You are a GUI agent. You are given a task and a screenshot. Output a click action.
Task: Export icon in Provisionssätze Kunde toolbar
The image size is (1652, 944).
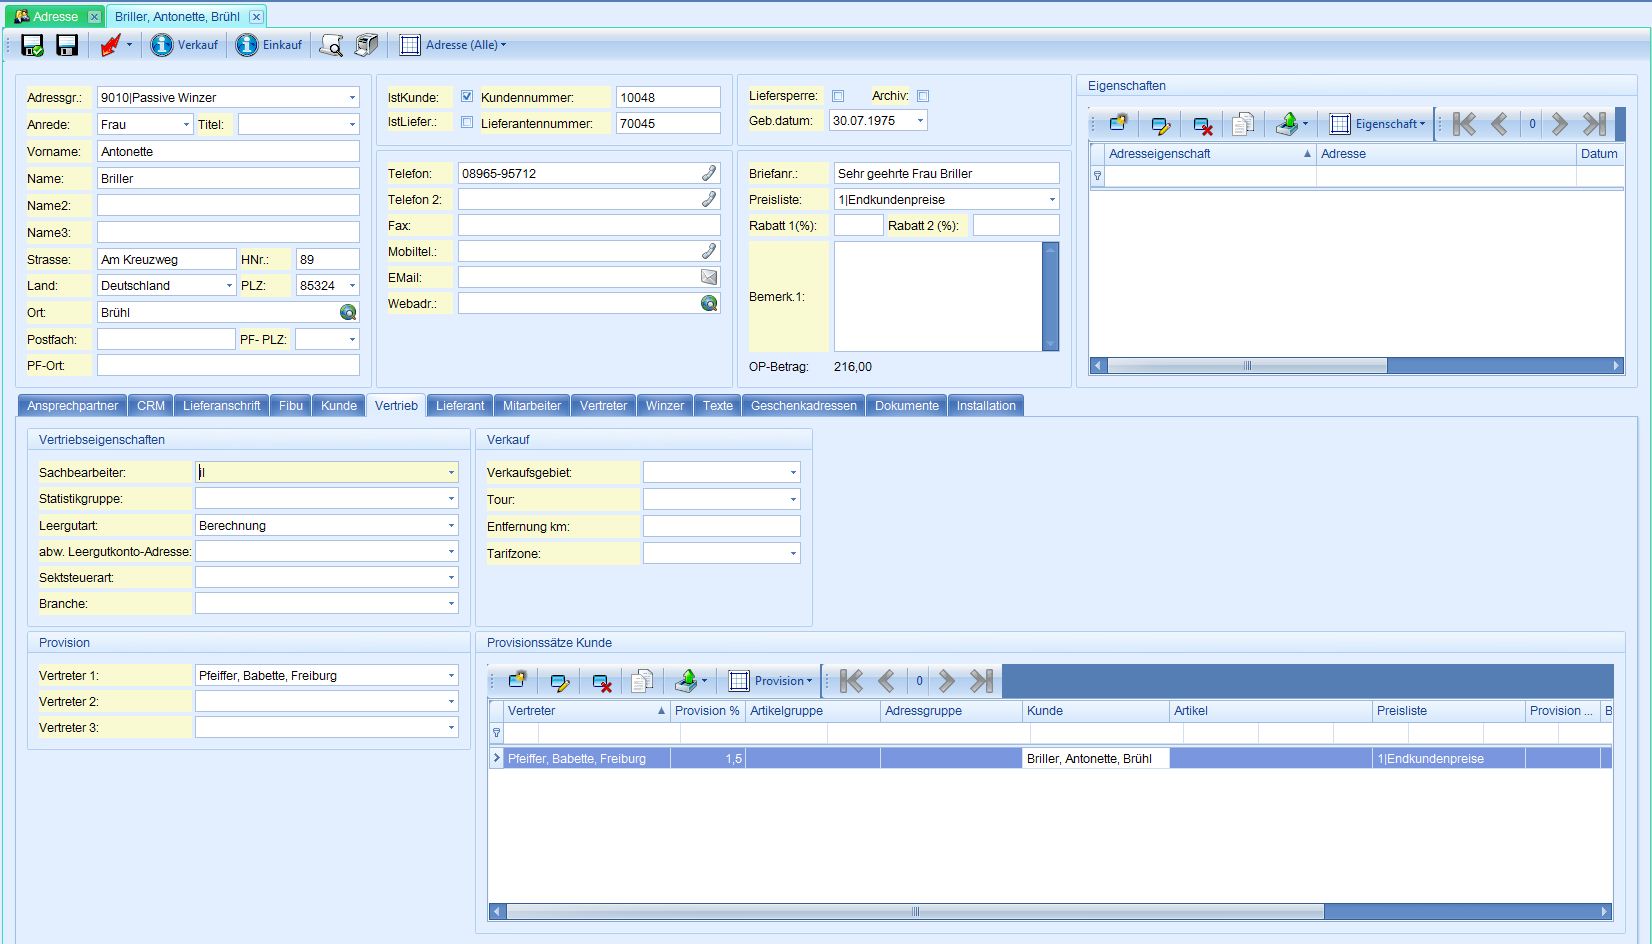(x=686, y=681)
